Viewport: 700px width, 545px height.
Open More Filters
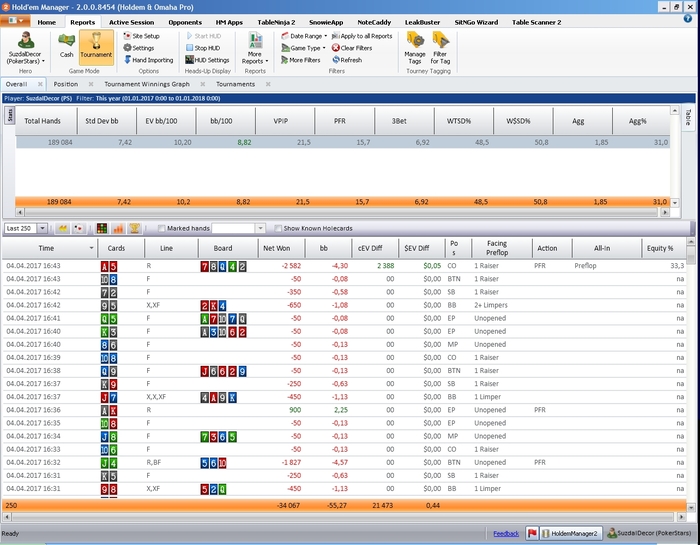coord(300,60)
